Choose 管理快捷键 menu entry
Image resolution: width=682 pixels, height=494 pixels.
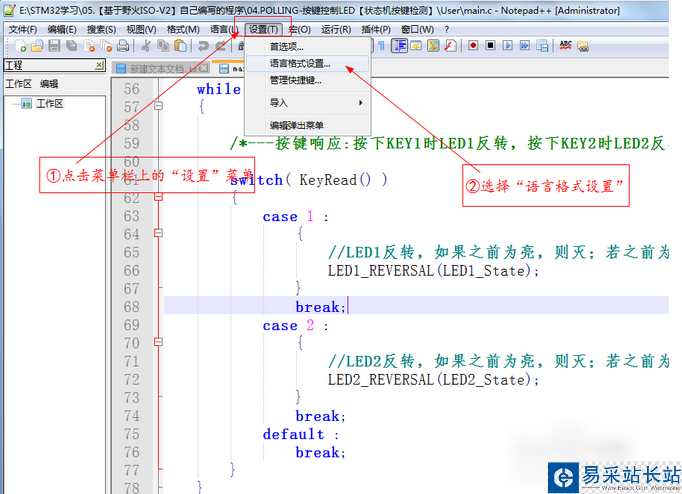pyautogui.click(x=295, y=80)
